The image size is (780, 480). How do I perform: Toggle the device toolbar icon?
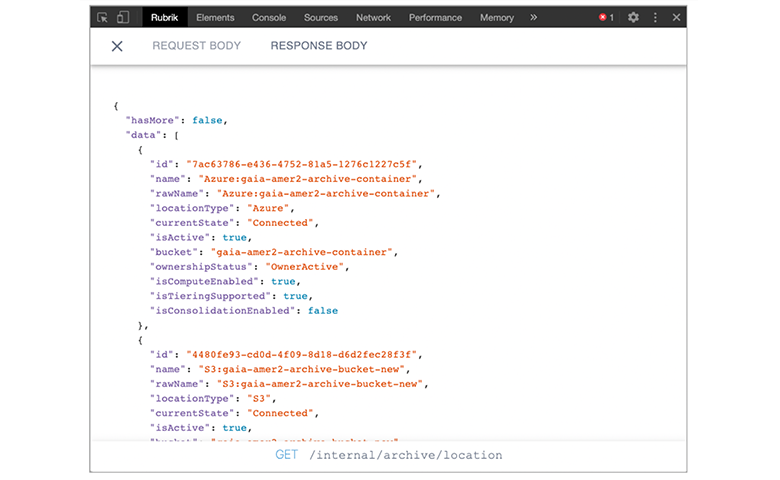point(122,17)
